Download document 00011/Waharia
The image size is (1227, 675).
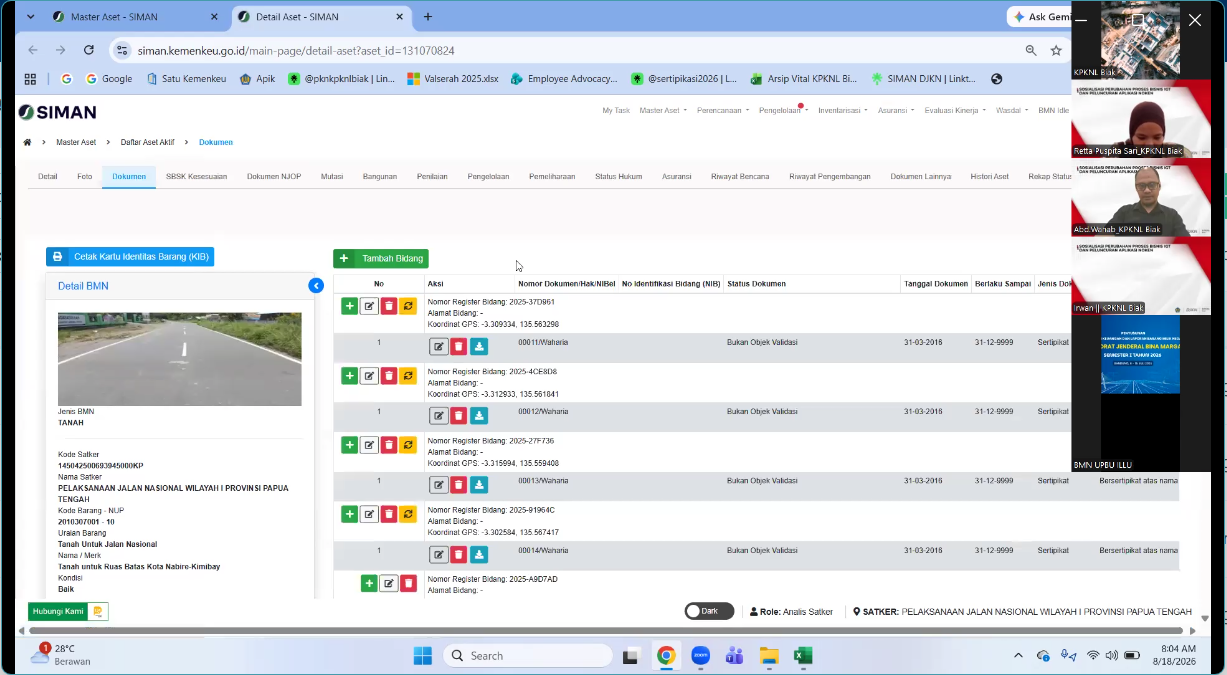point(479,346)
